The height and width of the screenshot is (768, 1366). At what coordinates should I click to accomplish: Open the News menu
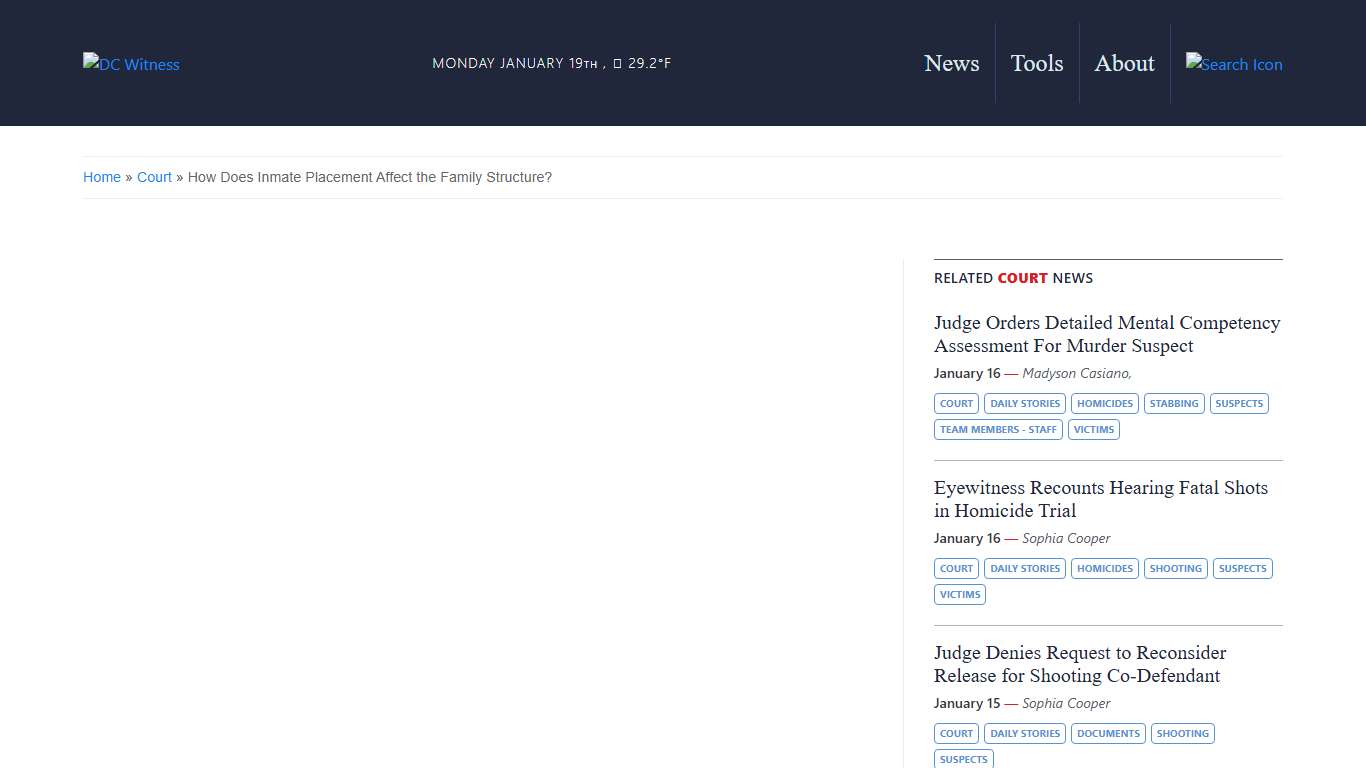coord(951,63)
